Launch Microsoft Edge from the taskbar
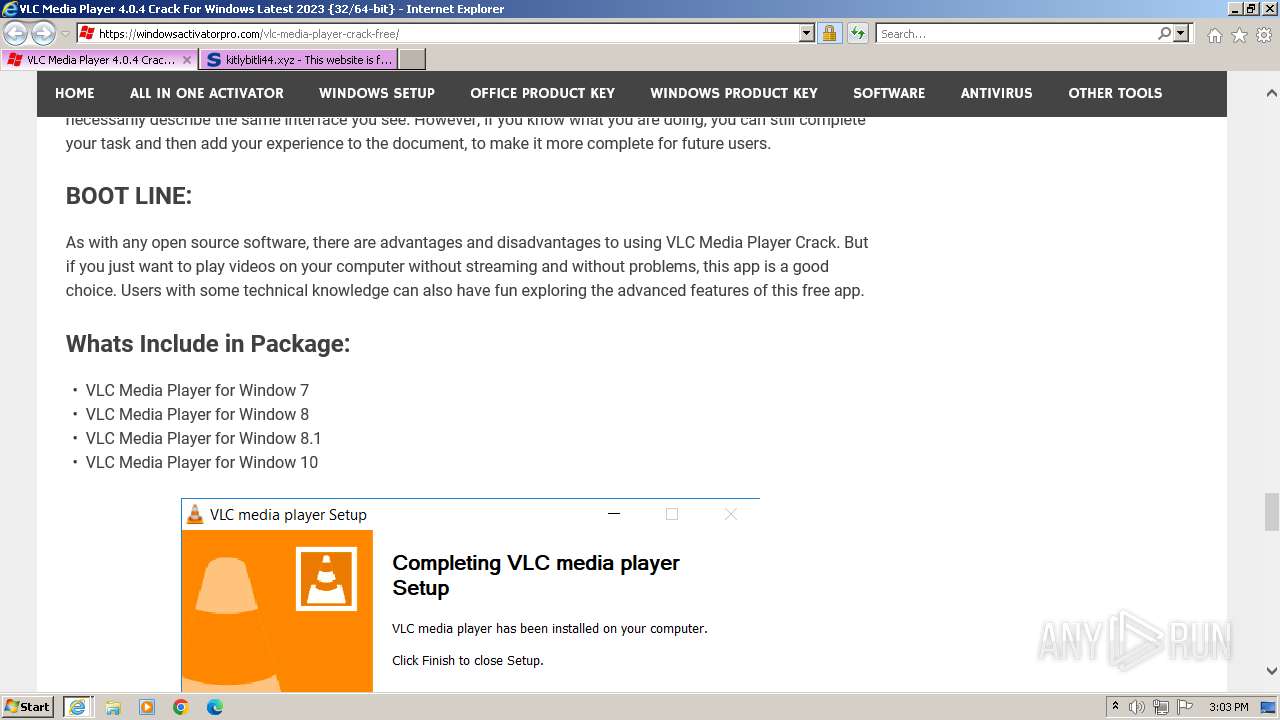Screen dimensions: 1280x720 pos(215,707)
